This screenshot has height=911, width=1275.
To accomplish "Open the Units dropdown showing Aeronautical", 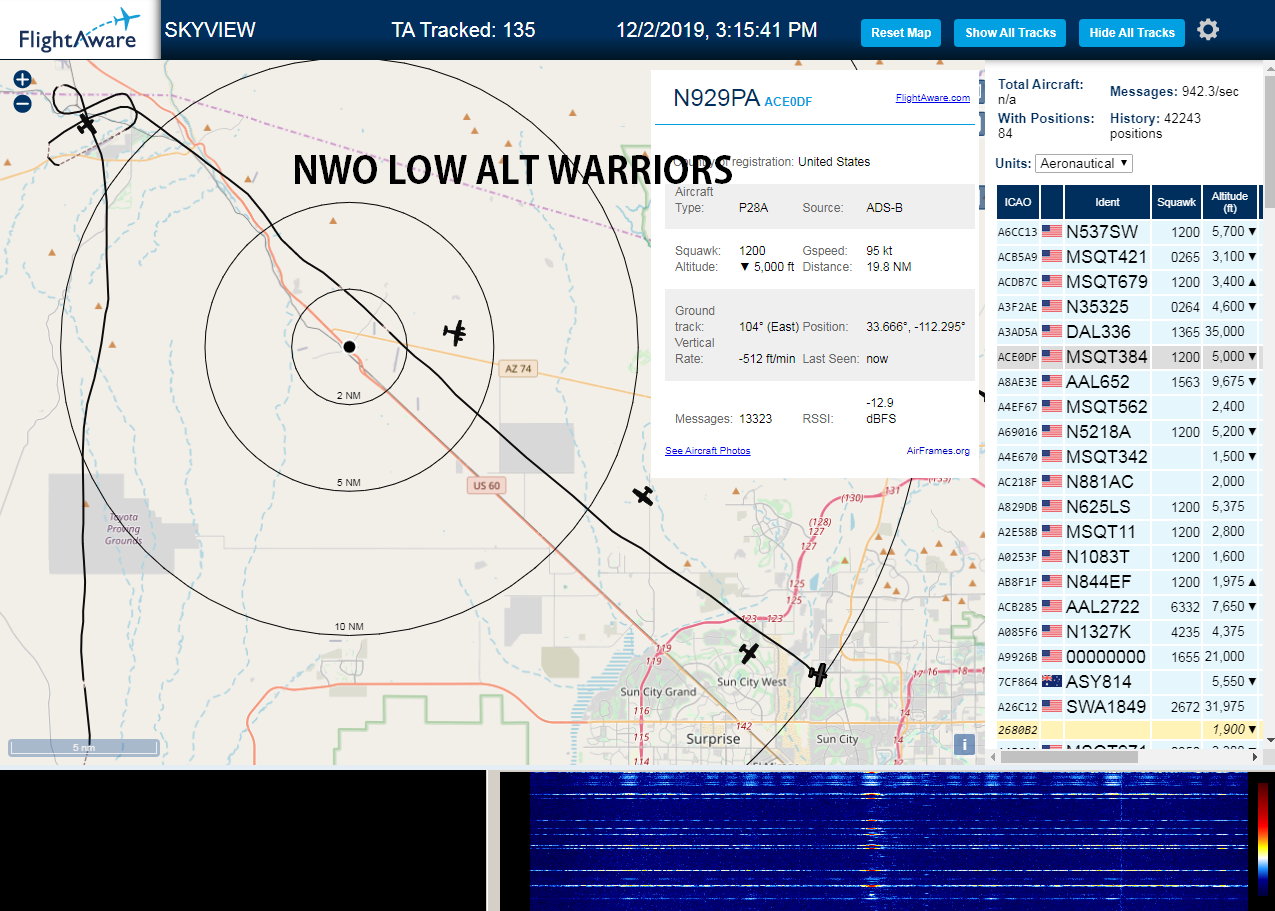I will click(x=1084, y=163).
